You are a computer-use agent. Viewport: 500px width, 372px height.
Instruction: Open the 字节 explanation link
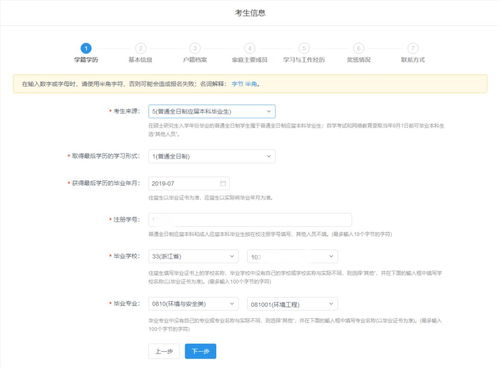pyautogui.click(x=237, y=84)
